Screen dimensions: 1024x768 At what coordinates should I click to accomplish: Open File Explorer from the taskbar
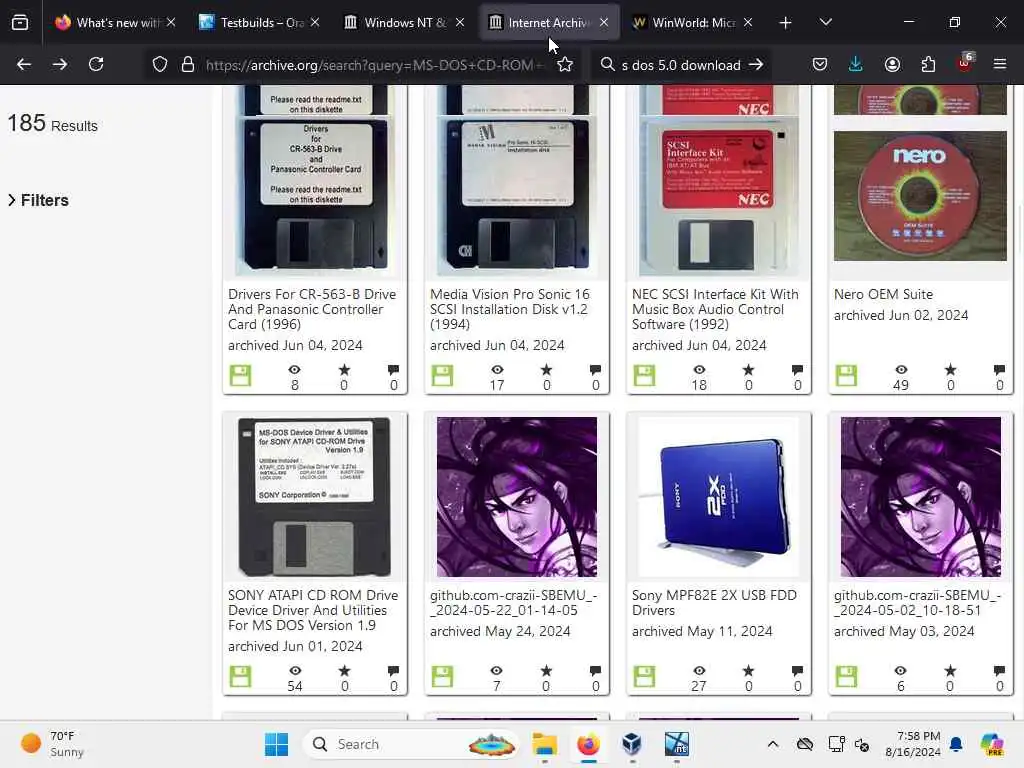point(544,744)
